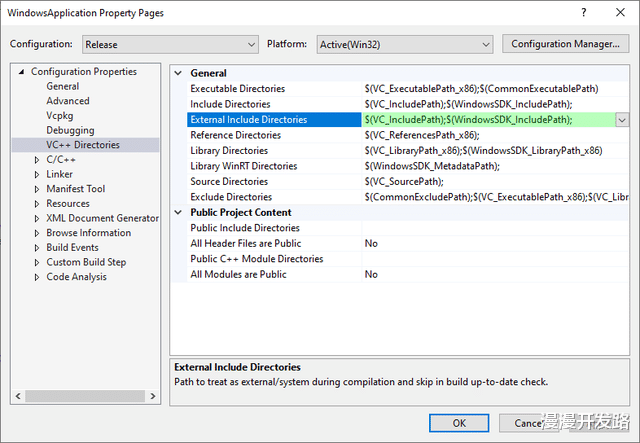
Task: Open the Platform dropdown showing Active(Win32)
Action: (404, 44)
